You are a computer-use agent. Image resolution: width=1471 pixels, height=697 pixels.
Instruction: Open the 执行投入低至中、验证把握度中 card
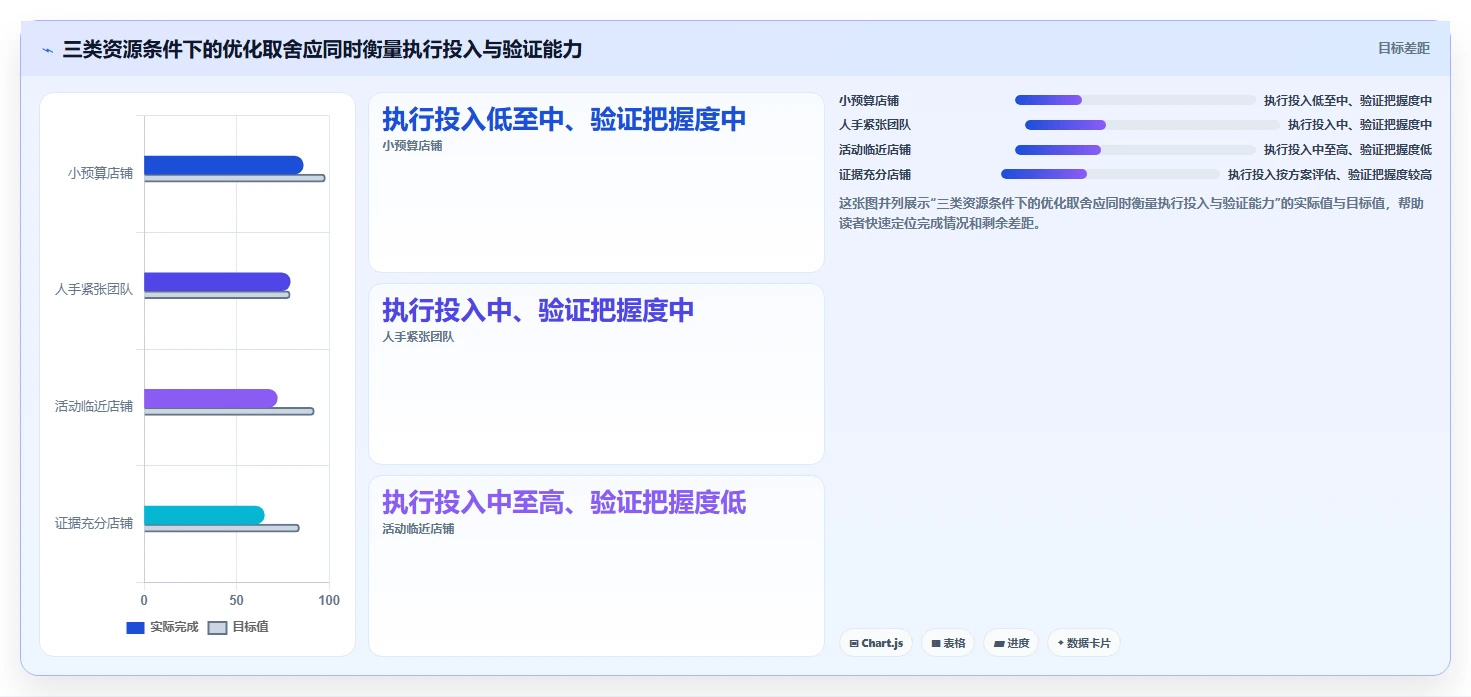[596, 182]
